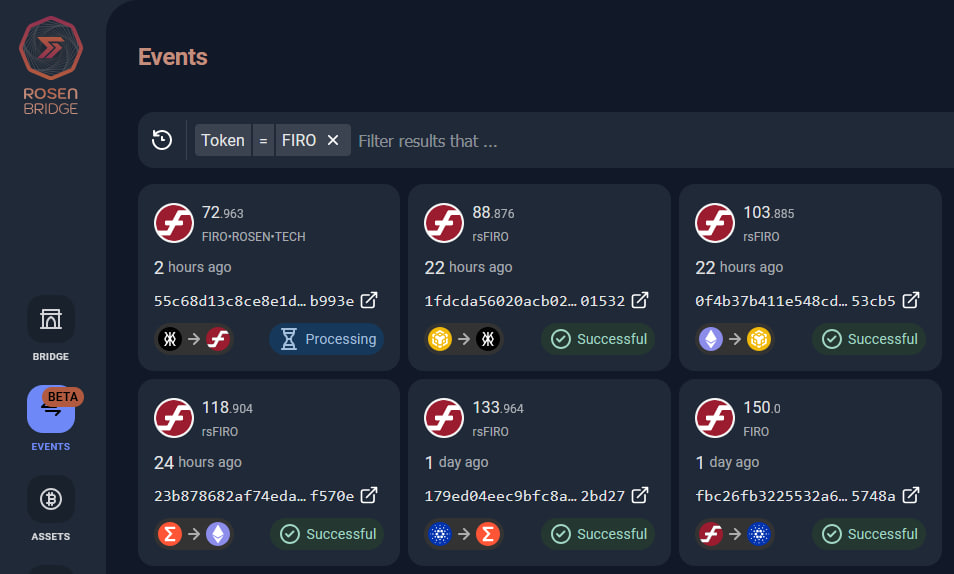Click the Processing status badge
This screenshot has height=574, width=954.
(x=327, y=339)
